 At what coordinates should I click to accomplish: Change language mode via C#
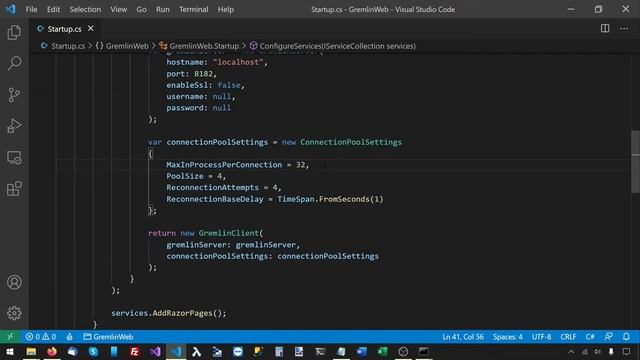coord(590,337)
